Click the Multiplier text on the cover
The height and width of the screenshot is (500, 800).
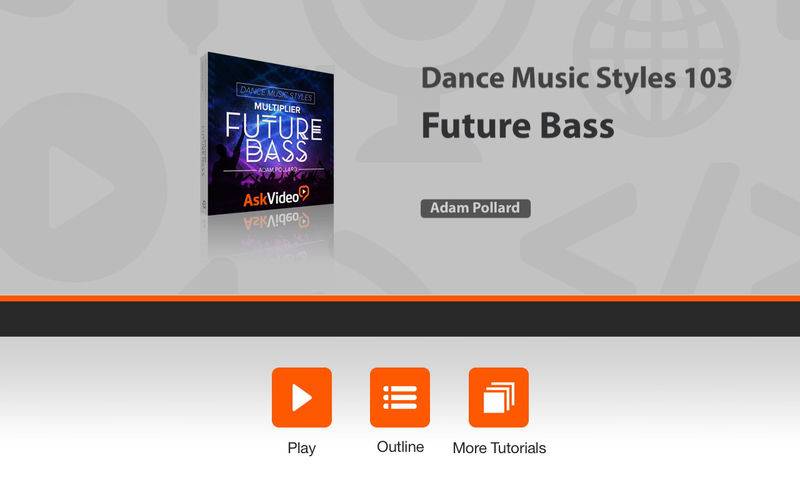[277, 108]
